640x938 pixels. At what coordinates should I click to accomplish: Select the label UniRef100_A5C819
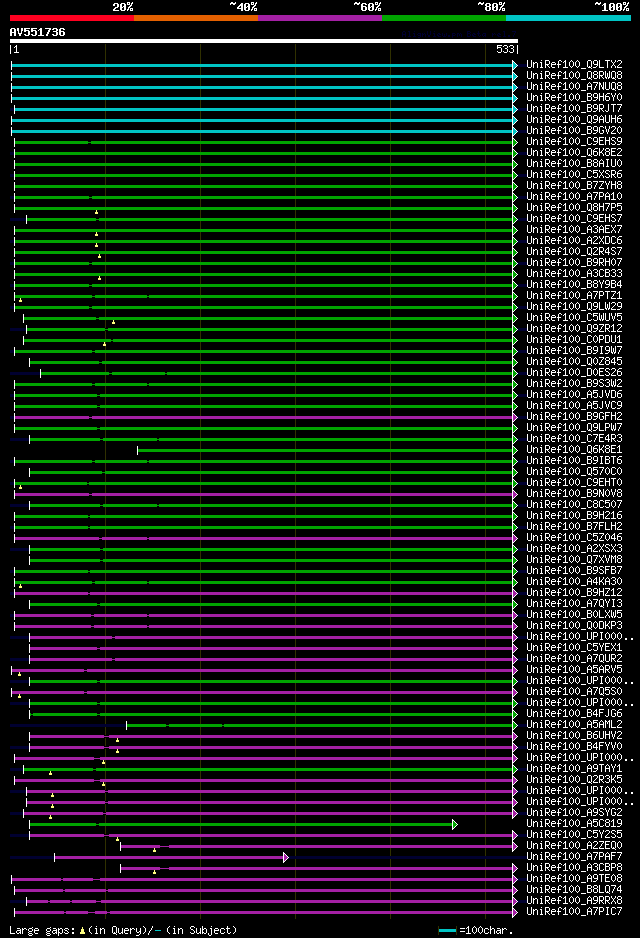pos(574,823)
